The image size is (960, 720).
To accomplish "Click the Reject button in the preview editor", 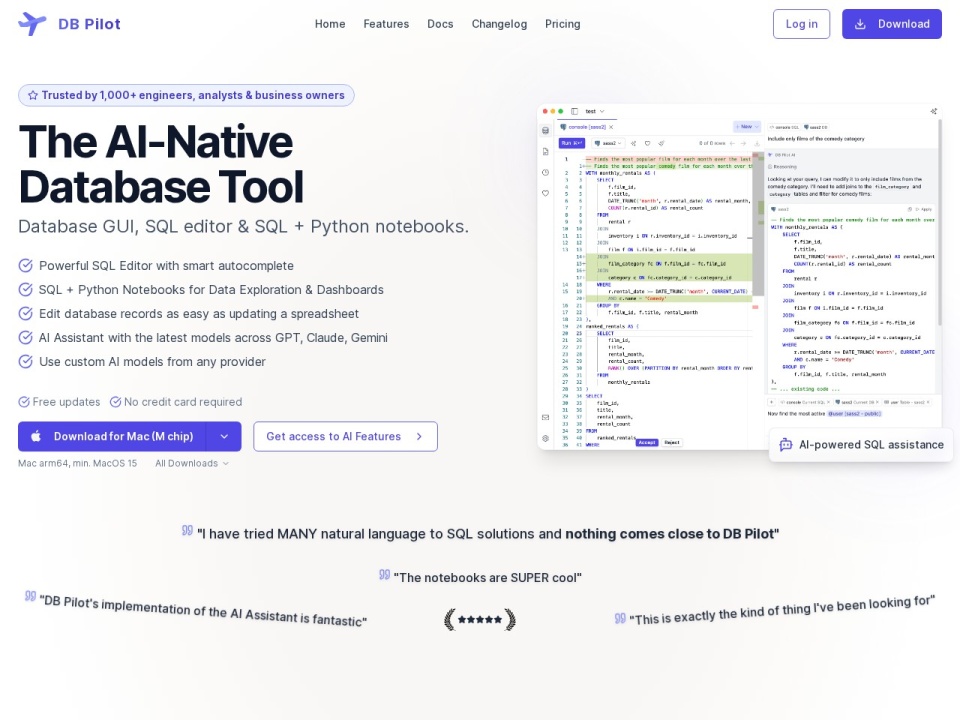I will point(672,442).
